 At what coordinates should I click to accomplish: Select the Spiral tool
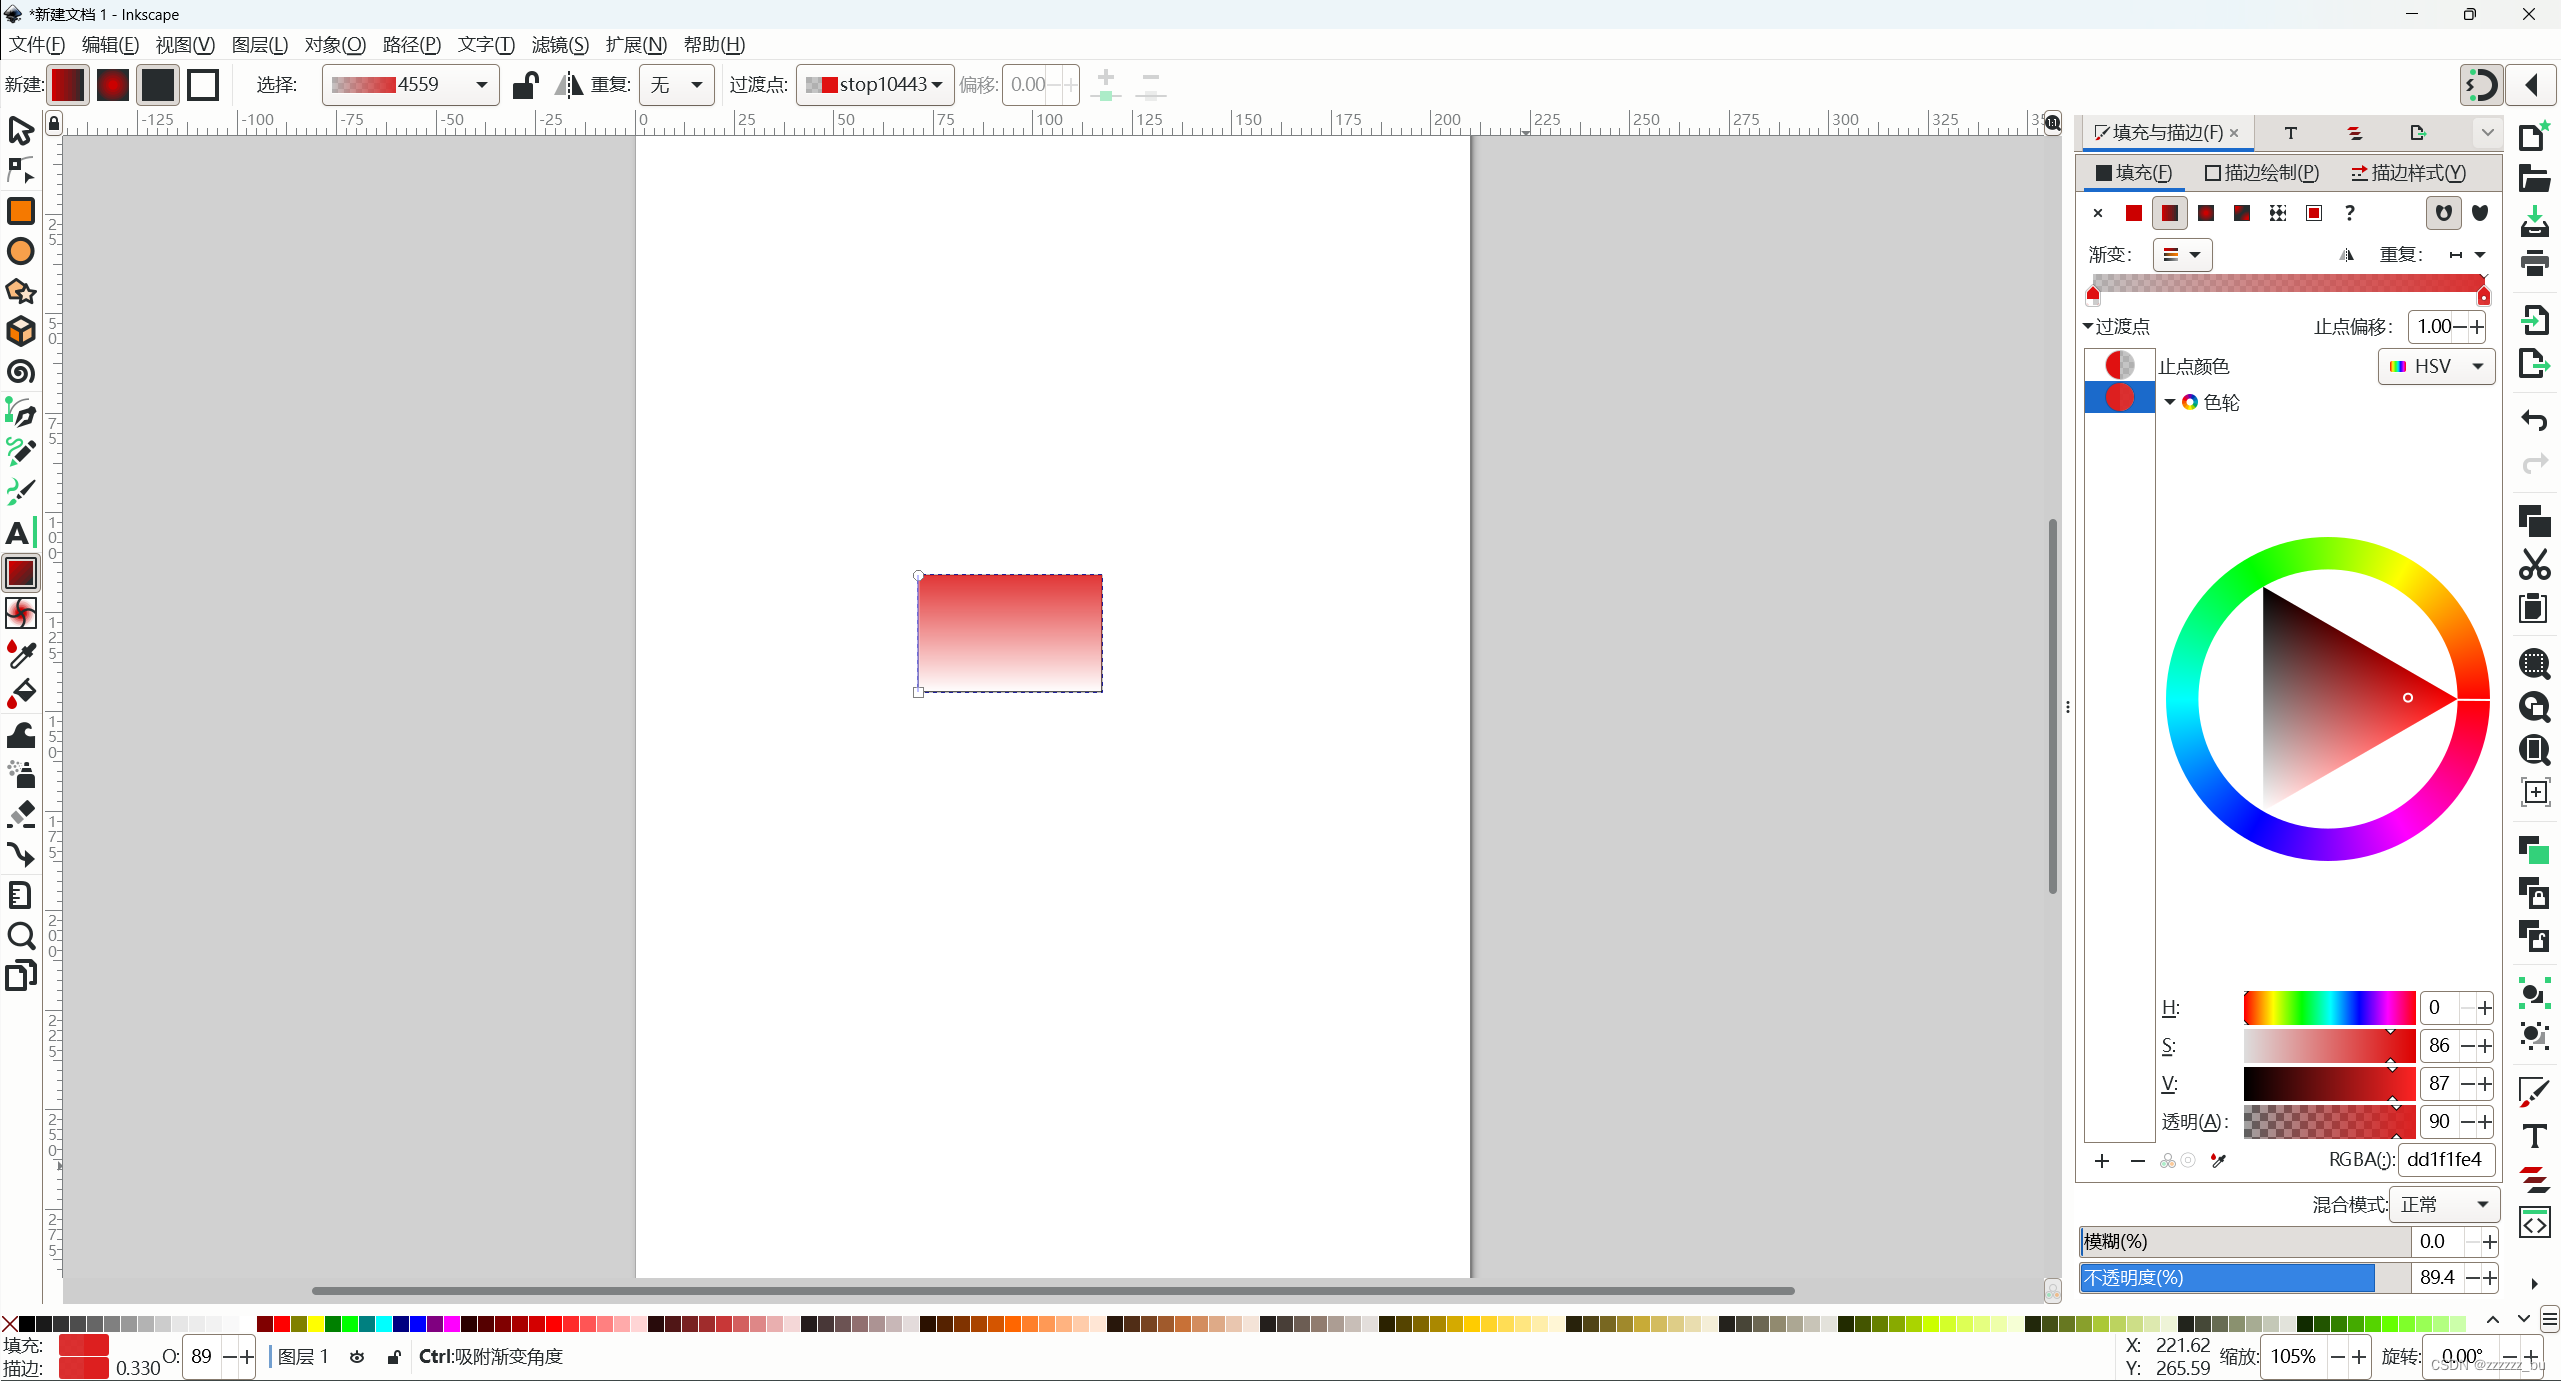pyautogui.click(x=20, y=372)
